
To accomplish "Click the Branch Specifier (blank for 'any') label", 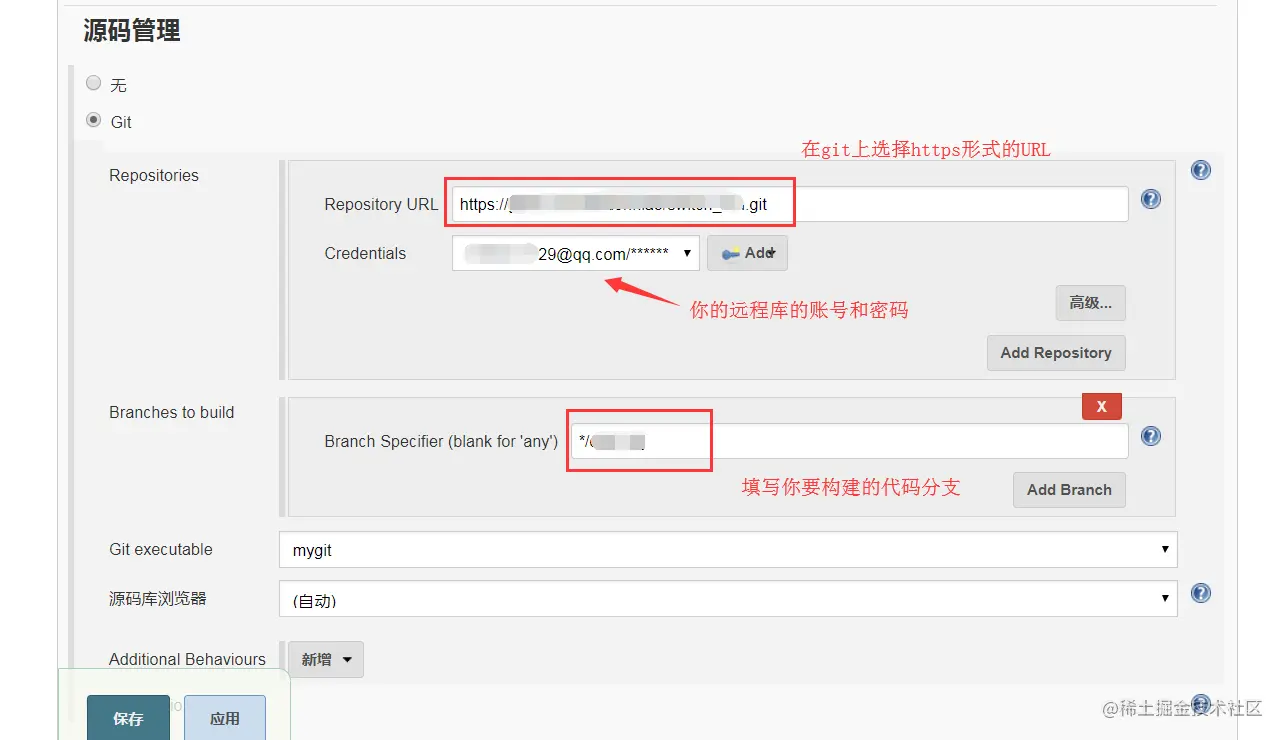I will (441, 441).
